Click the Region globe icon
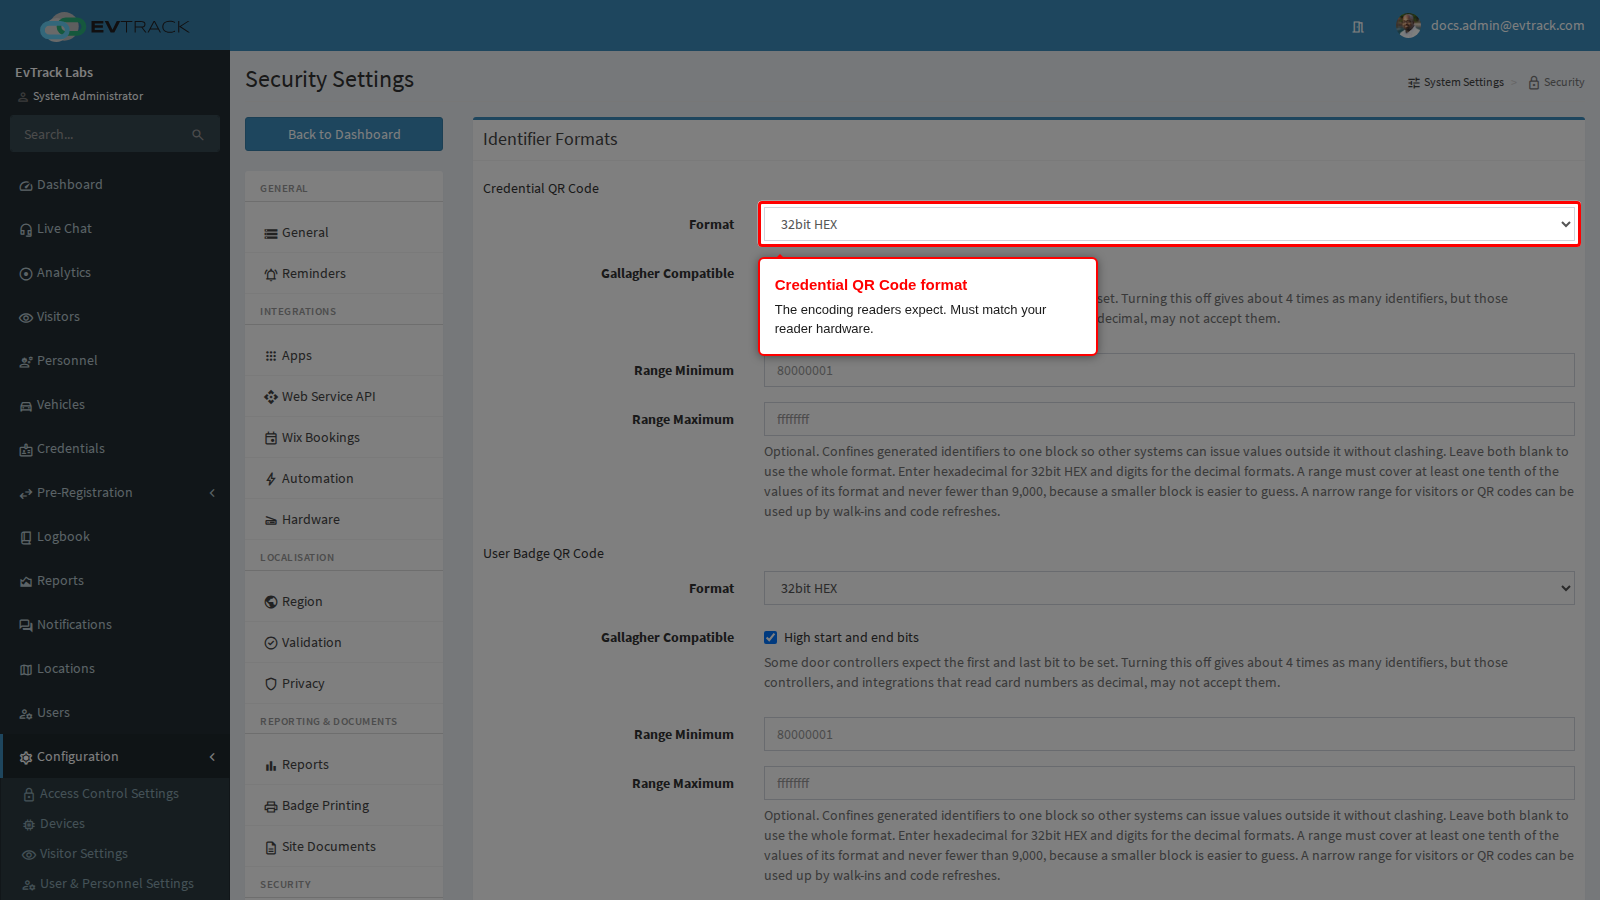Screen dimensions: 1600x900 click(x=271, y=602)
